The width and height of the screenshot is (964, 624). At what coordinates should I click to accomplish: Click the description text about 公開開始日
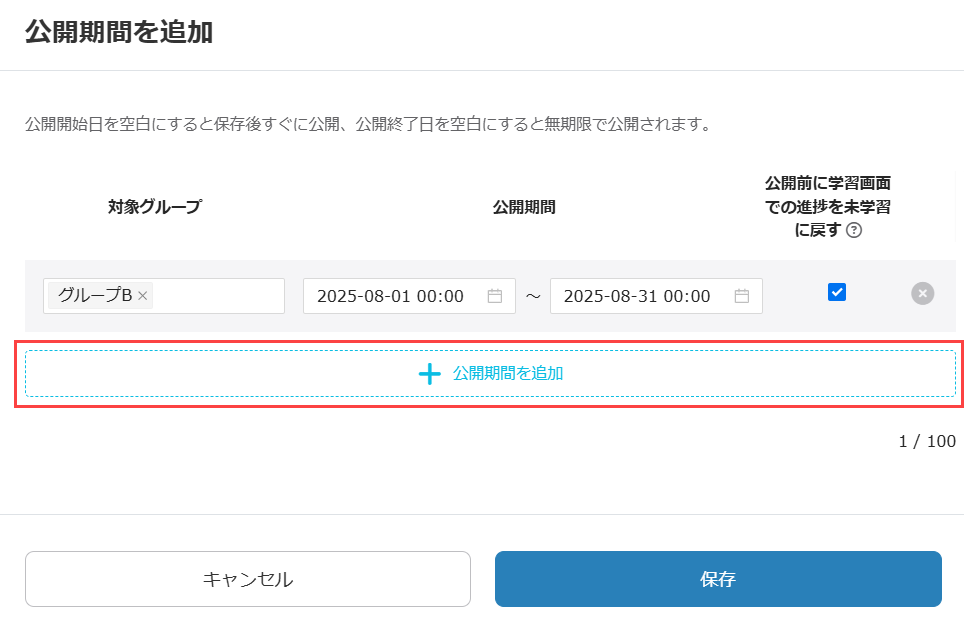tap(367, 126)
